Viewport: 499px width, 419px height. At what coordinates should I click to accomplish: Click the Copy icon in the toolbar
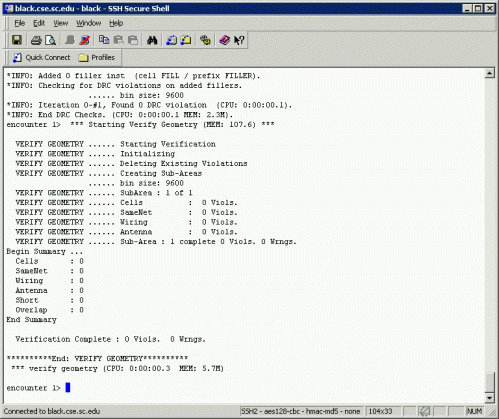pos(104,40)
